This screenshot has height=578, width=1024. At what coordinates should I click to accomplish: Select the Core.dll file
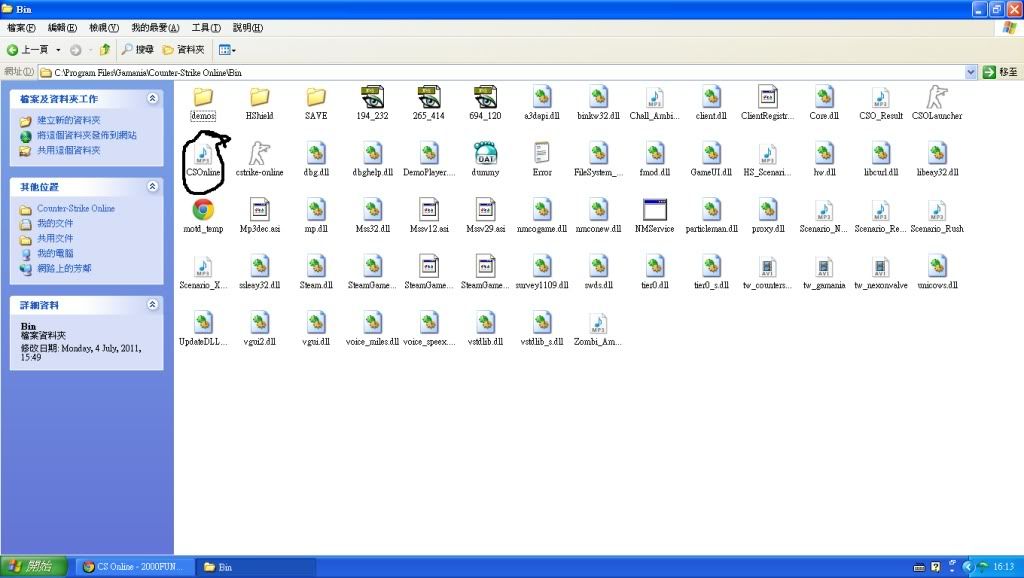824,103
